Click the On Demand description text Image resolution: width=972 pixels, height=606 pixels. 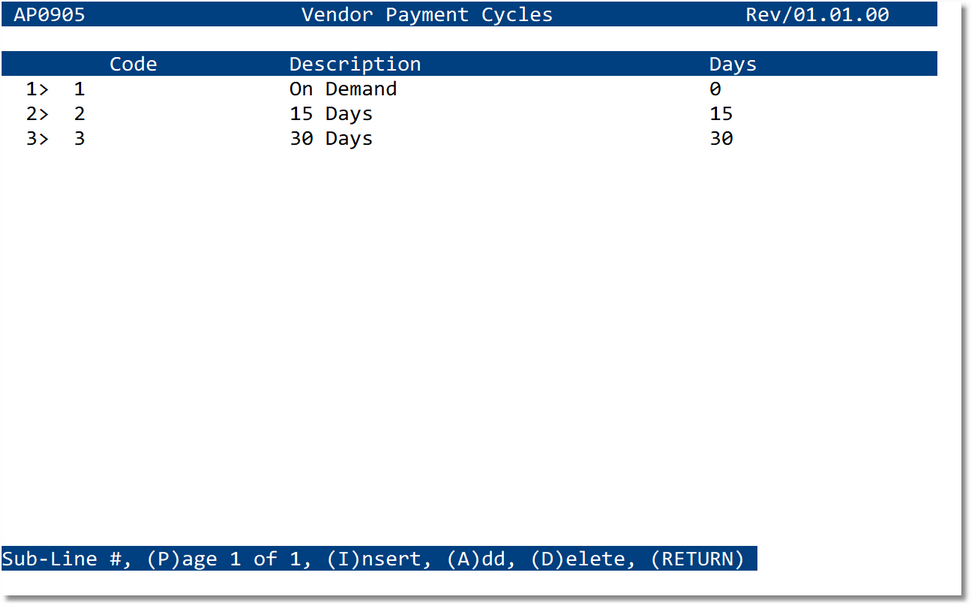point(343,89)
